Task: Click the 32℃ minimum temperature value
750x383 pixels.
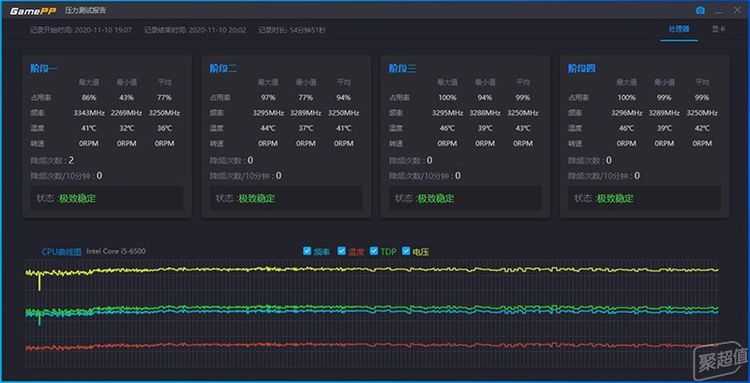Action: point(126,128)
